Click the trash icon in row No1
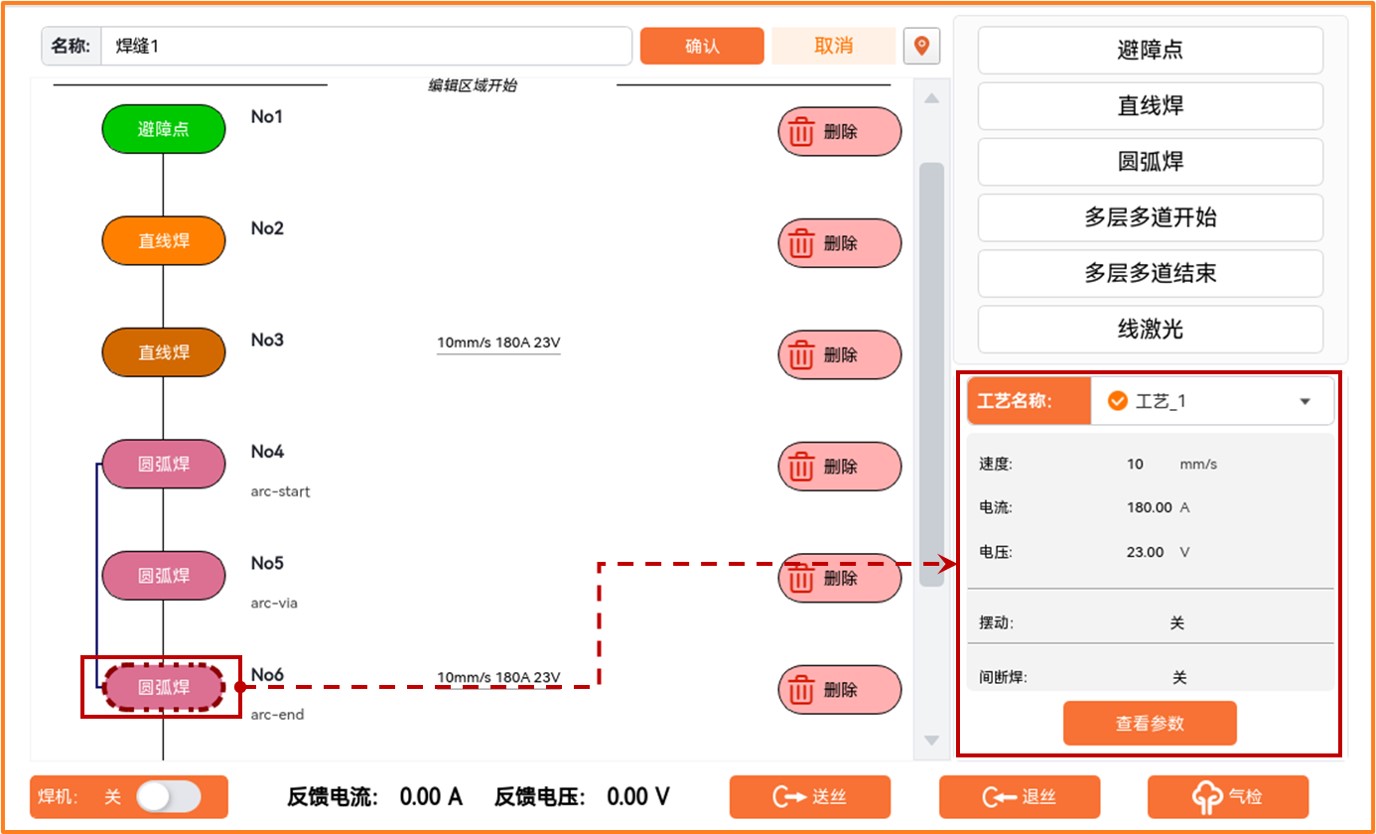1376x834 pixels. click(x=801, y=132)
